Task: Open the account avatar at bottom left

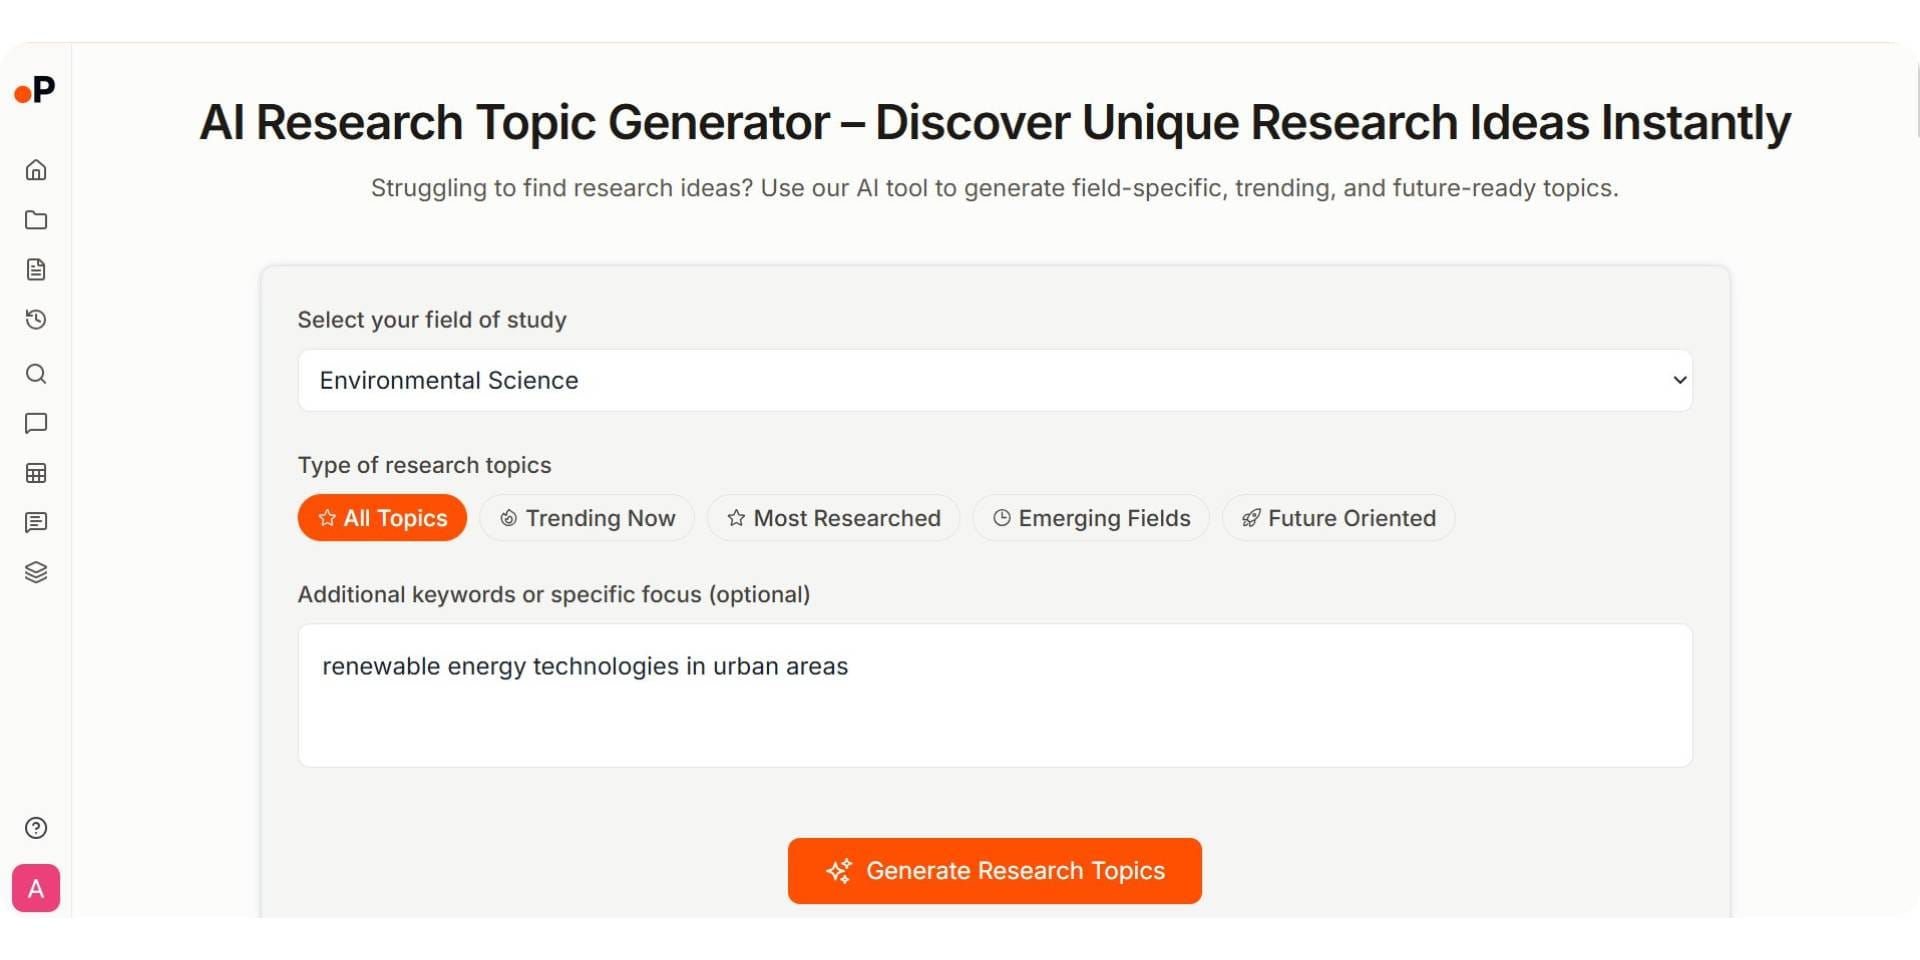Action: point(36,888)
